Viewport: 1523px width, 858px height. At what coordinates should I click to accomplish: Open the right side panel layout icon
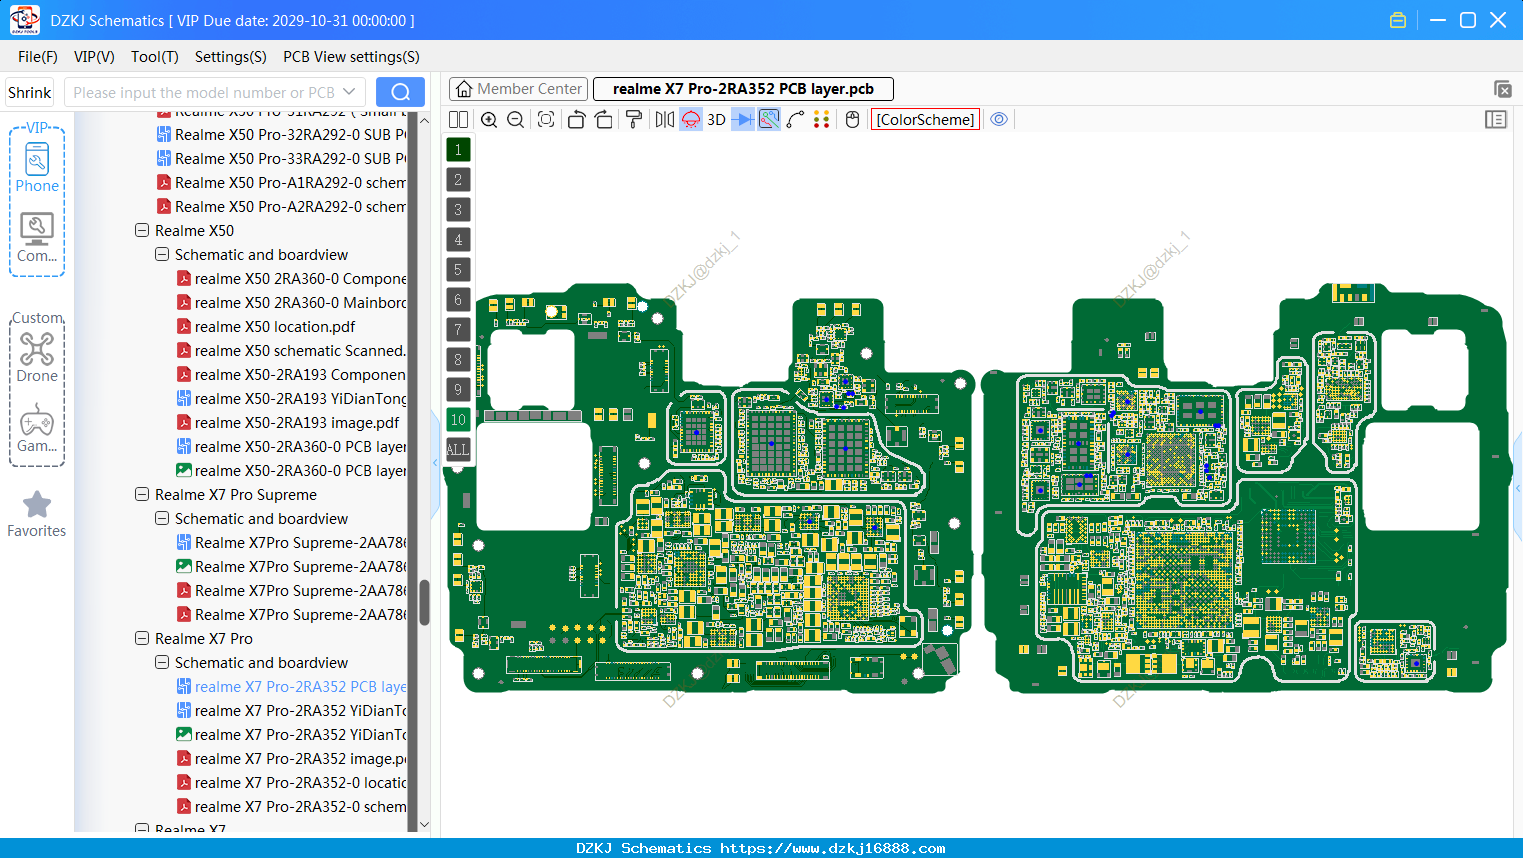click(x=1496, y=119)
